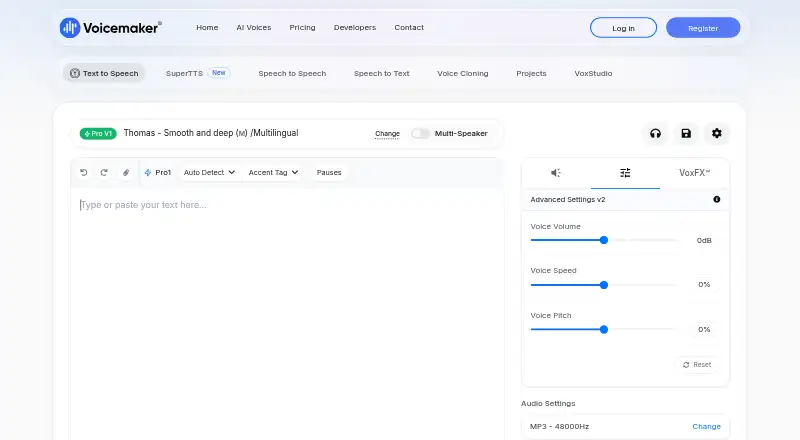Toggle the Multi-Speaker switch

pos(421,133)
